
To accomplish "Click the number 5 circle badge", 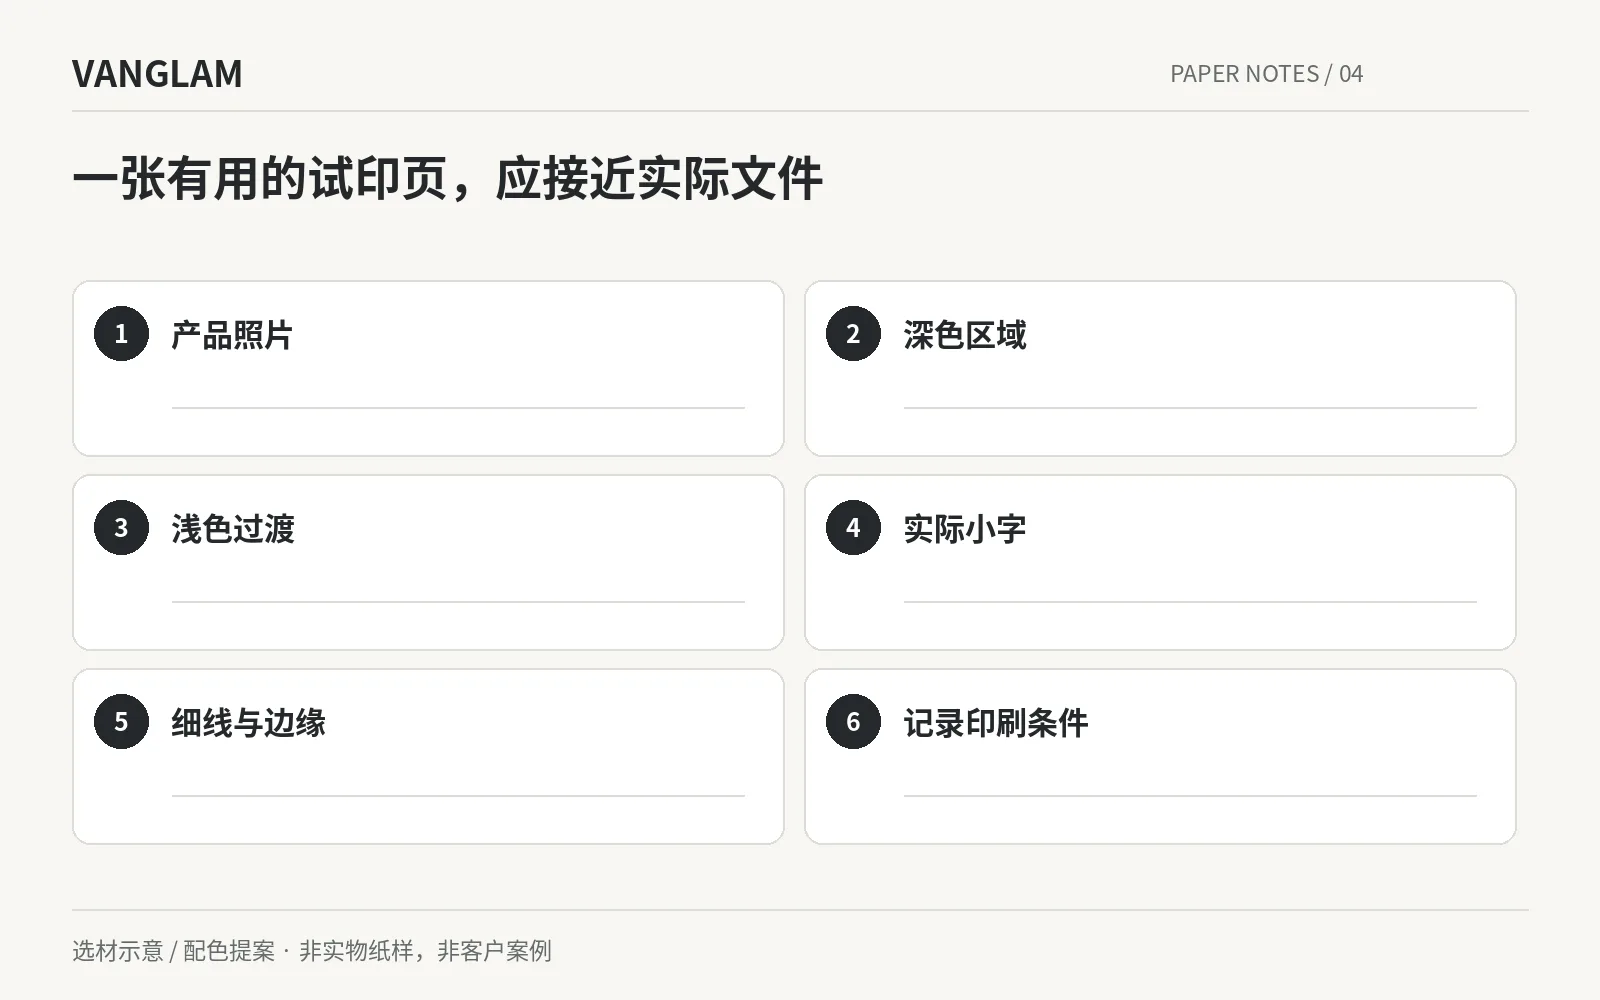I will coord(121,721).
